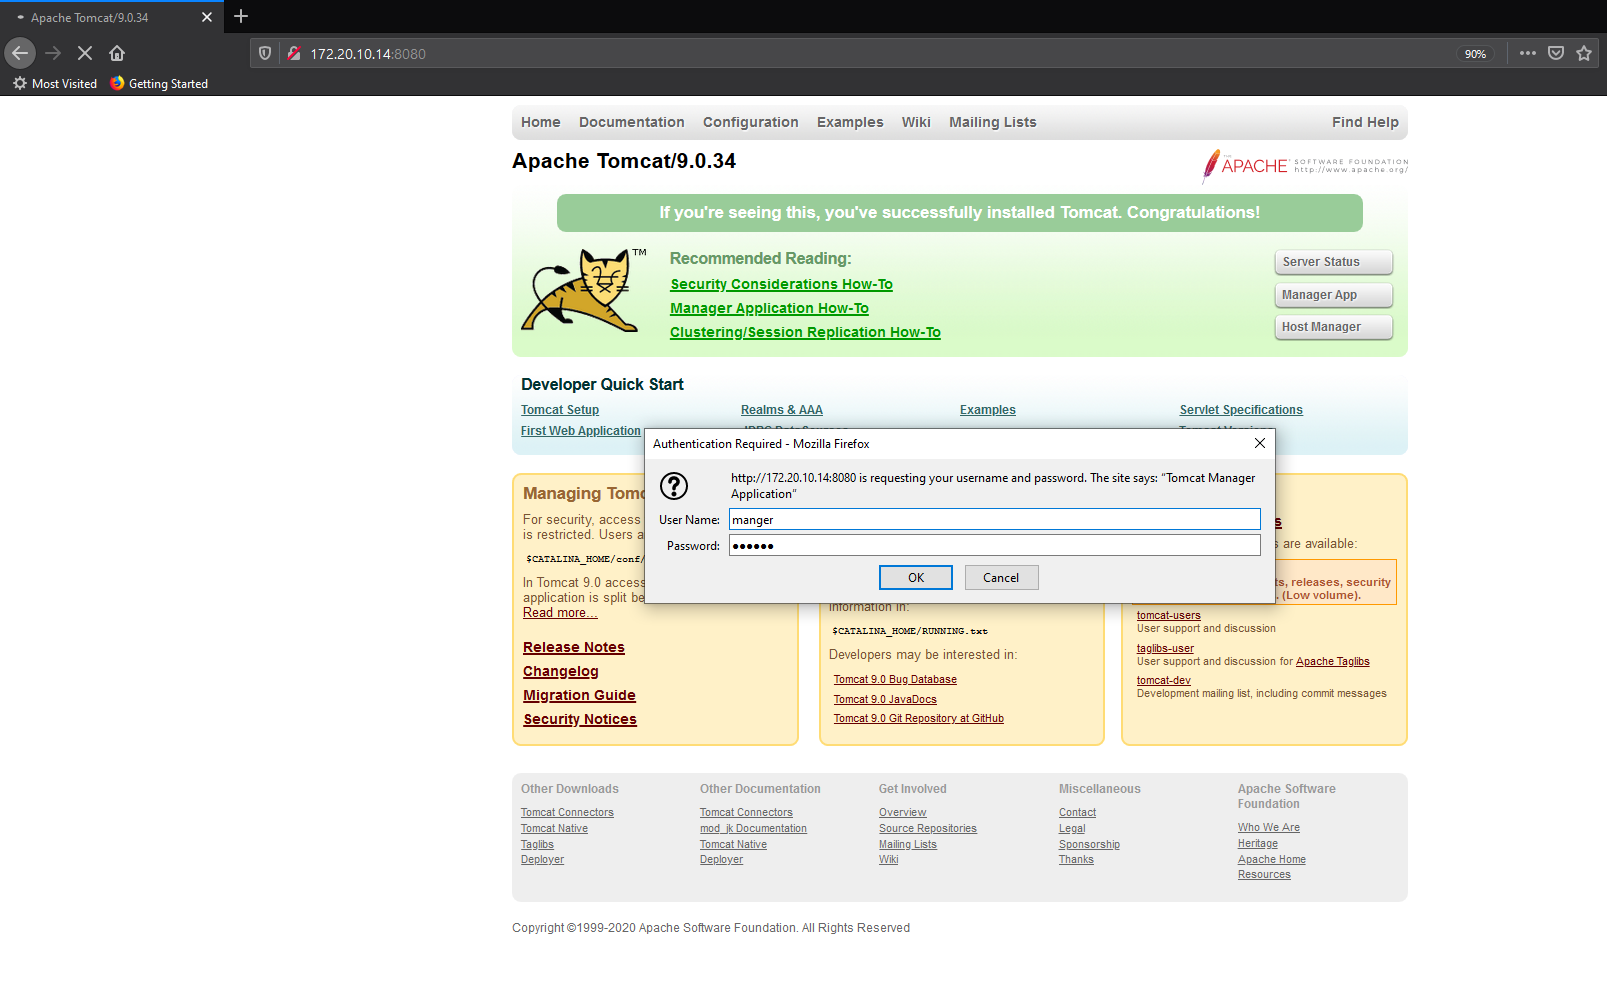Open the Changelog link
This screenshot has width=1607, height=987.
pyautogui.click(x=561, y=672)
